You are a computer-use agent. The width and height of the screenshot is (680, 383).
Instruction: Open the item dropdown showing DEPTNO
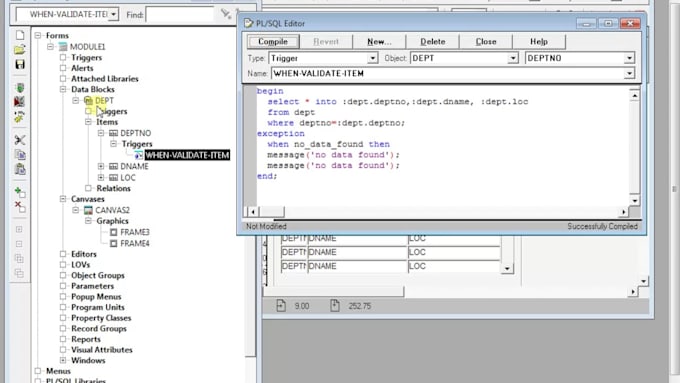click(x=629, y=58)
